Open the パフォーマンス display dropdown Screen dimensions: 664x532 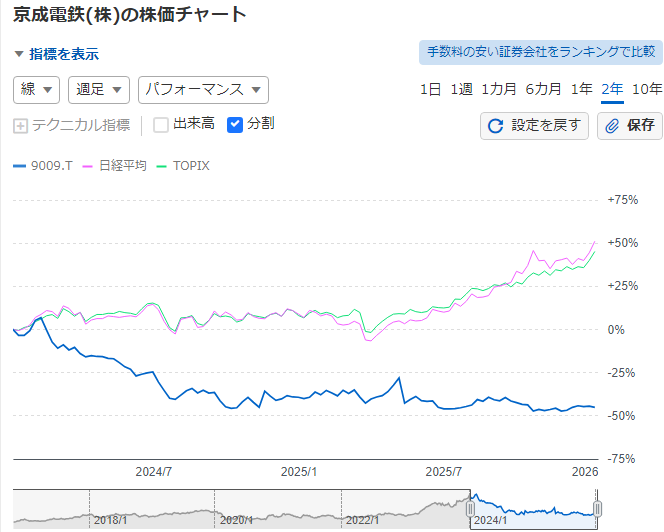tap(203, 90)
